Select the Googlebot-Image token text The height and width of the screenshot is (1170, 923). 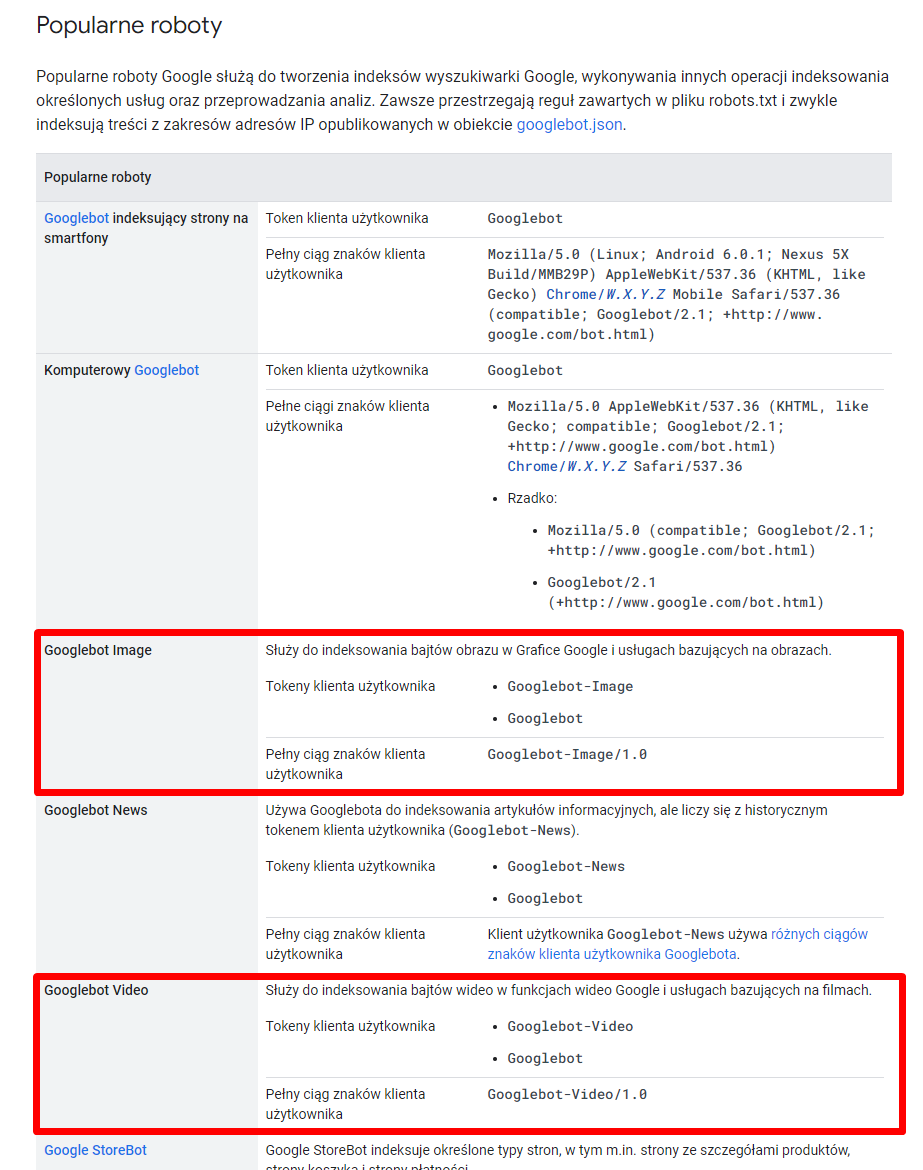[570, 686]
